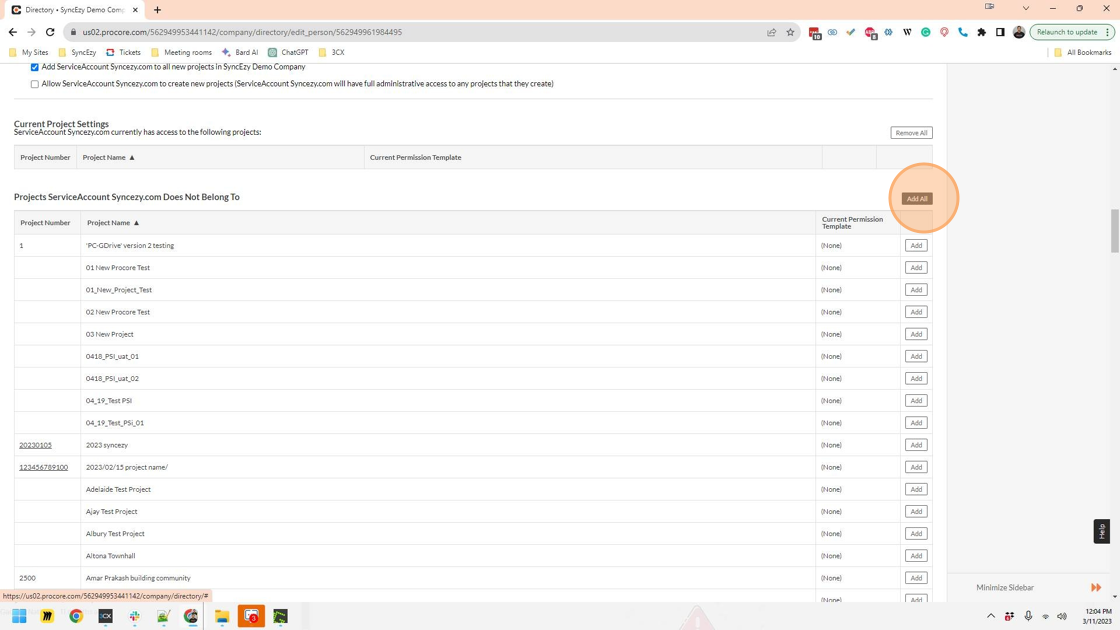Open project number 123456789100 link
Image resolution: width=1120 pixels, height=630 pixels.
pos(44,467)
